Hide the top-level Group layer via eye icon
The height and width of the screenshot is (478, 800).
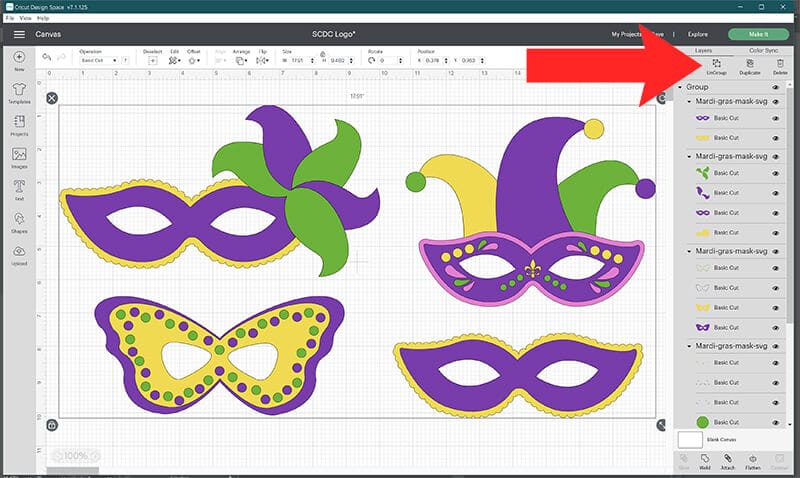point(775,88)
